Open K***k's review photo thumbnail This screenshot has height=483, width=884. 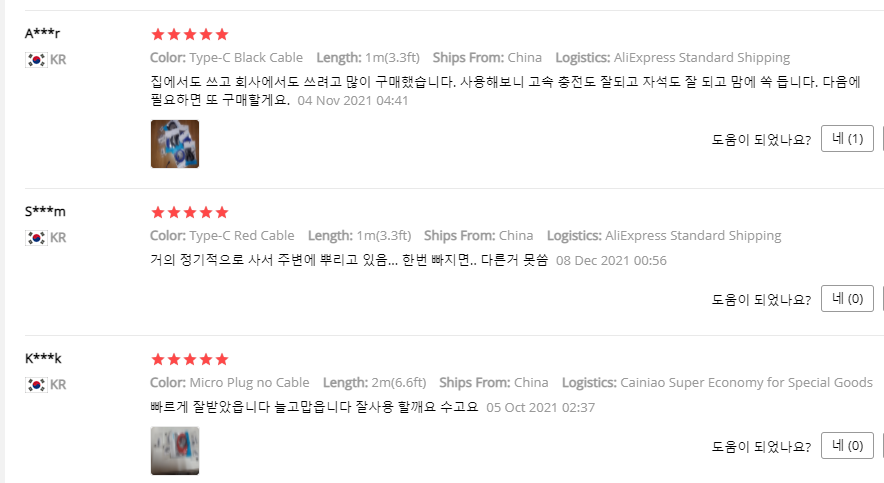[x=175, y=451]
